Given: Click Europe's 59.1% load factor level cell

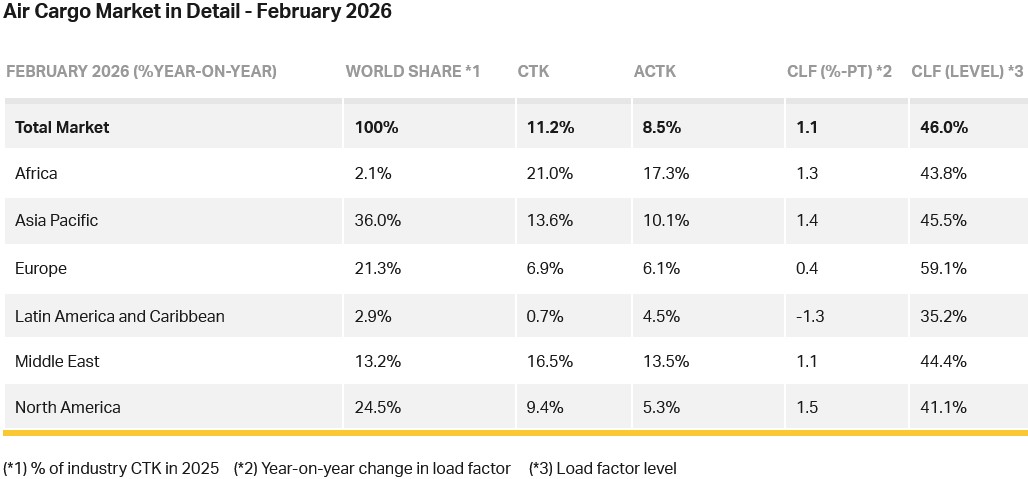Looking at the screenshot, I should [x=943, y=268].
